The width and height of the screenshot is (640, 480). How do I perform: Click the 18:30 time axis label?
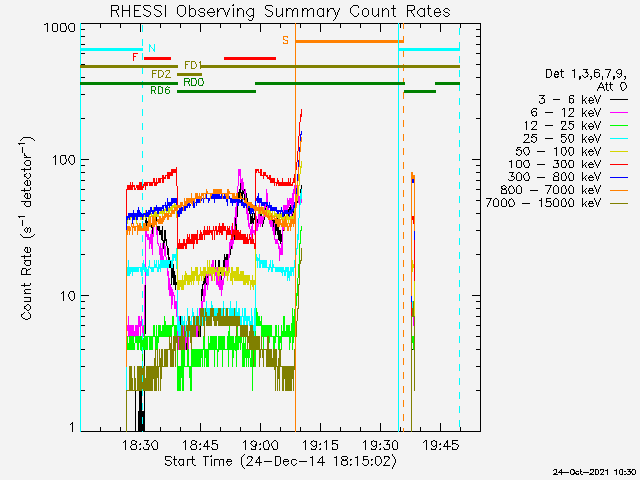tap(140, 445)
